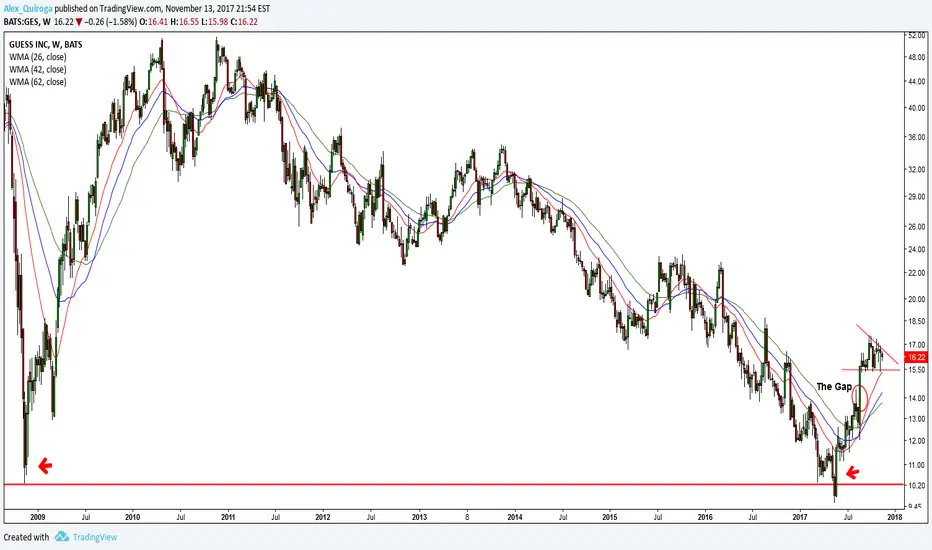932x550 pixels.
Task: Click 'The Gap' annotation label
Action: click(x=834, y=386)
